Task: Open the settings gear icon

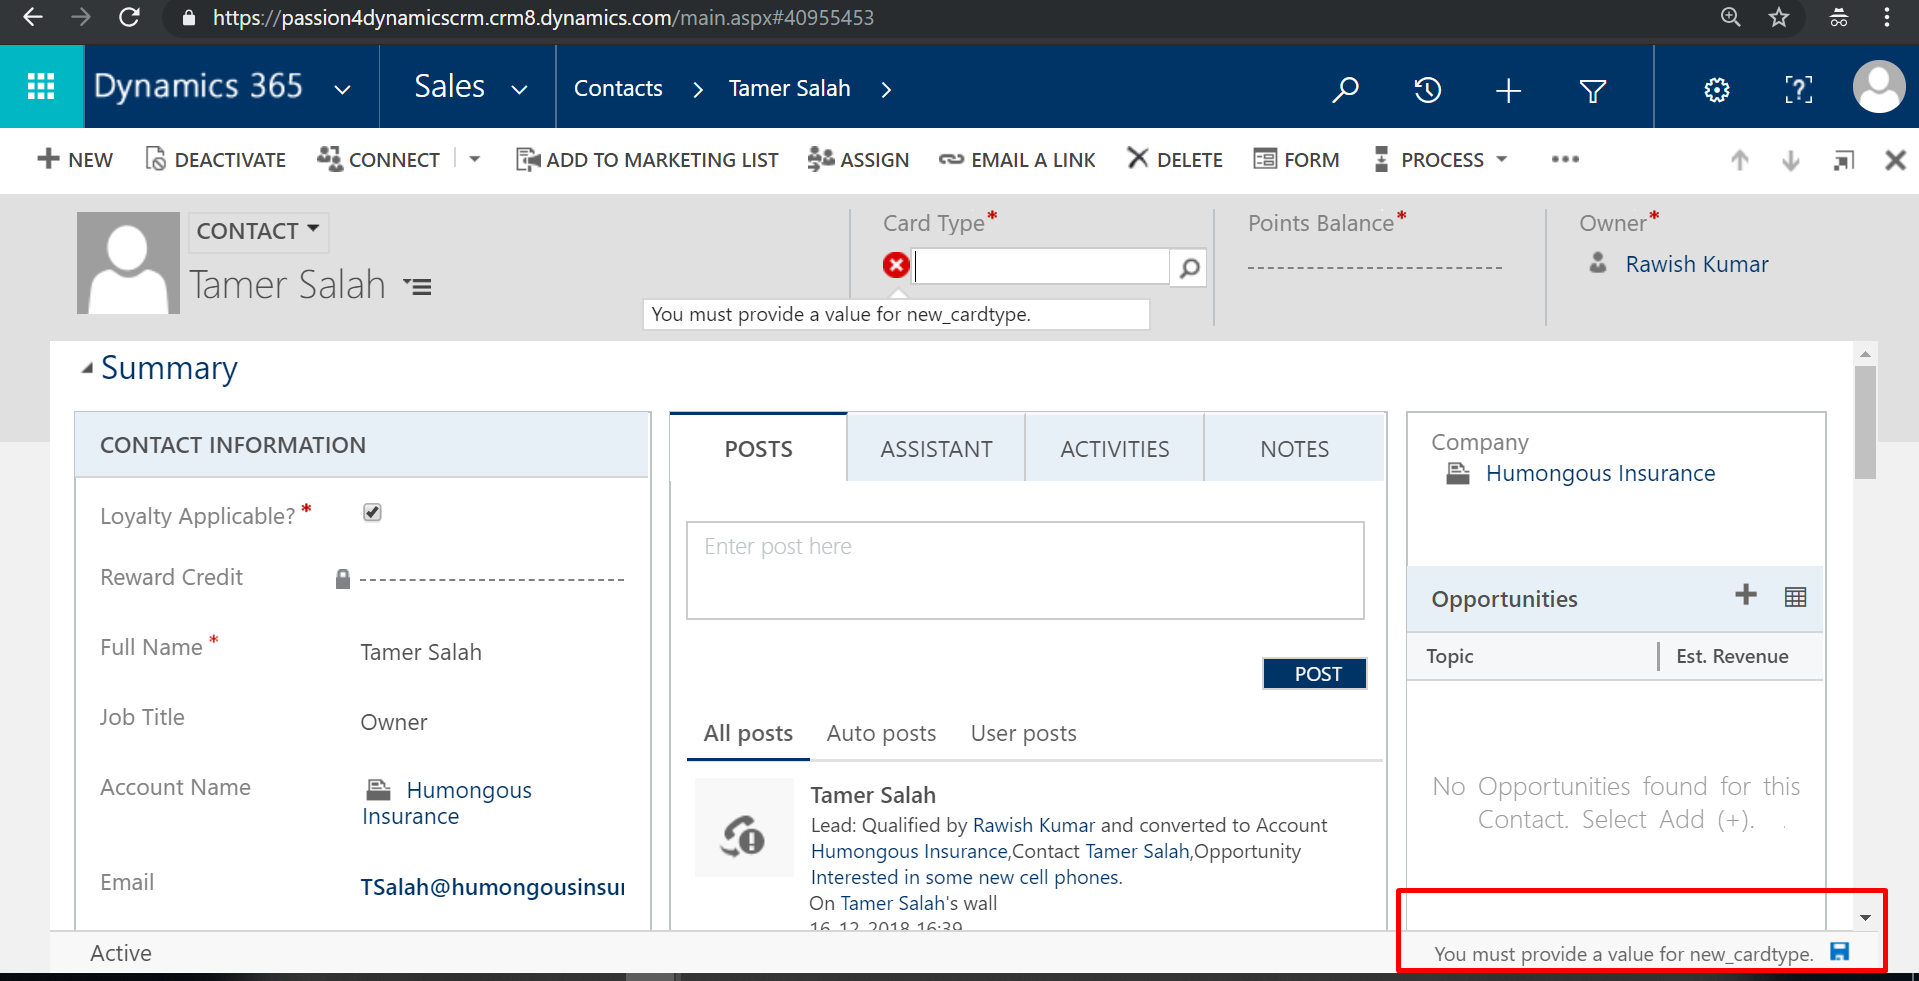Action: tap(1716, 90)
